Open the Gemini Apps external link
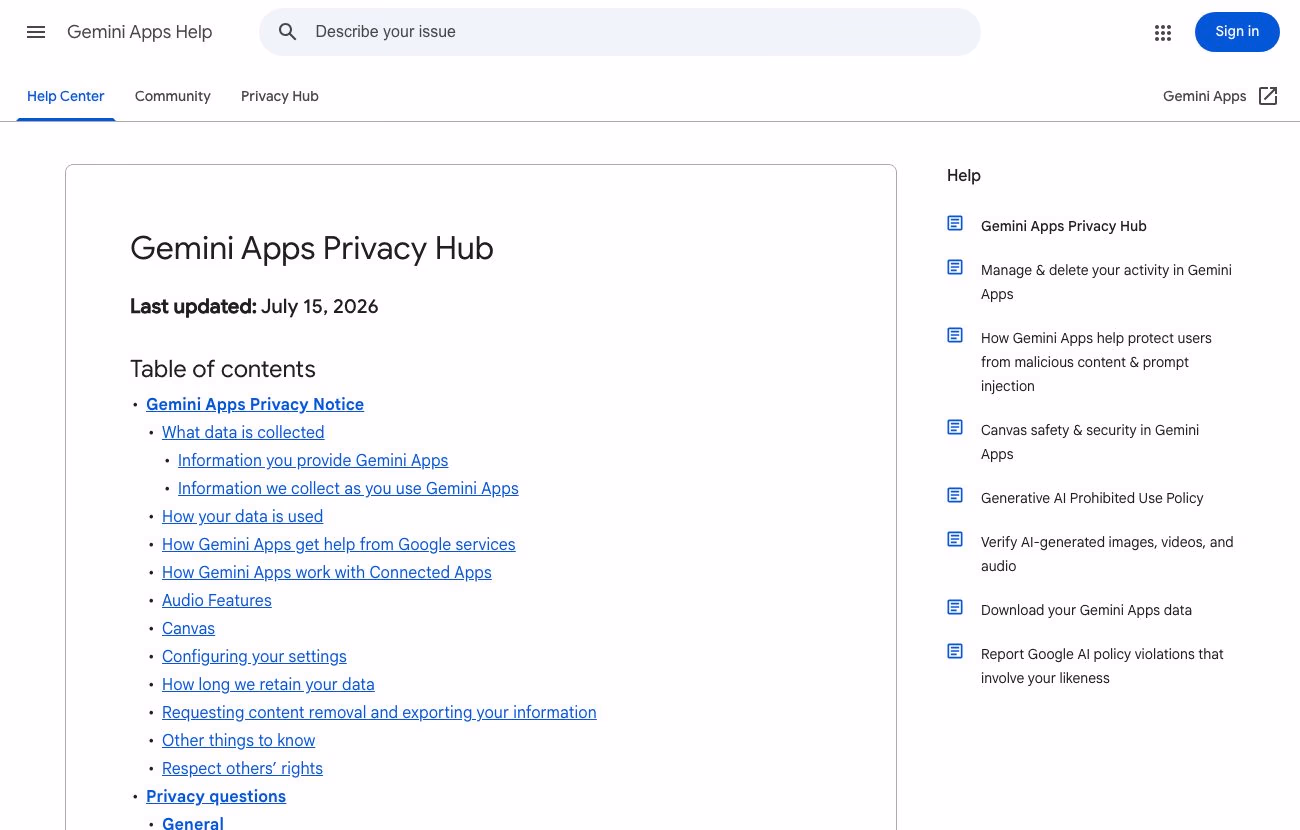Image resolution: width=1300 pixels, height=830 pixels. click(1220, 96)
